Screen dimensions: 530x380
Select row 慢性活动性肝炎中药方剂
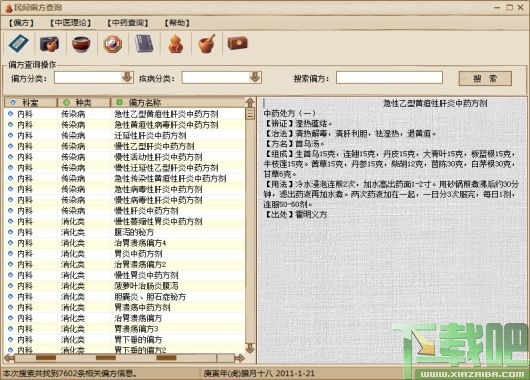[124, 157]
